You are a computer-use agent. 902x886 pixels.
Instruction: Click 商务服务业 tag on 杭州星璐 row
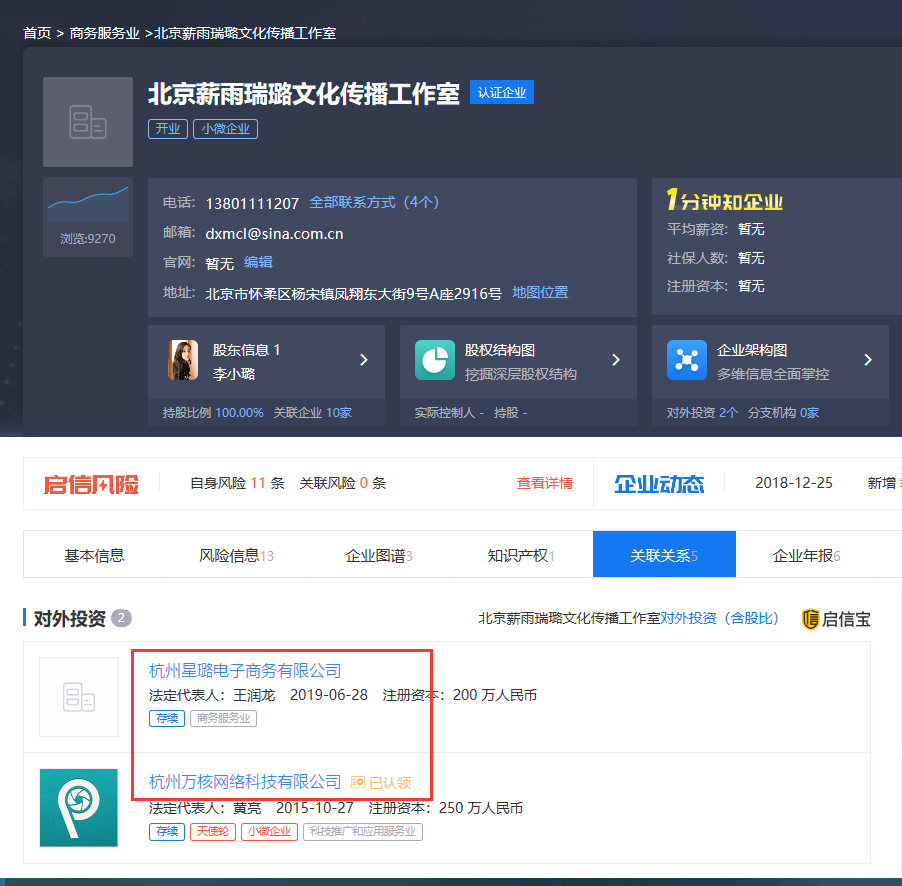tap(223, 719)
